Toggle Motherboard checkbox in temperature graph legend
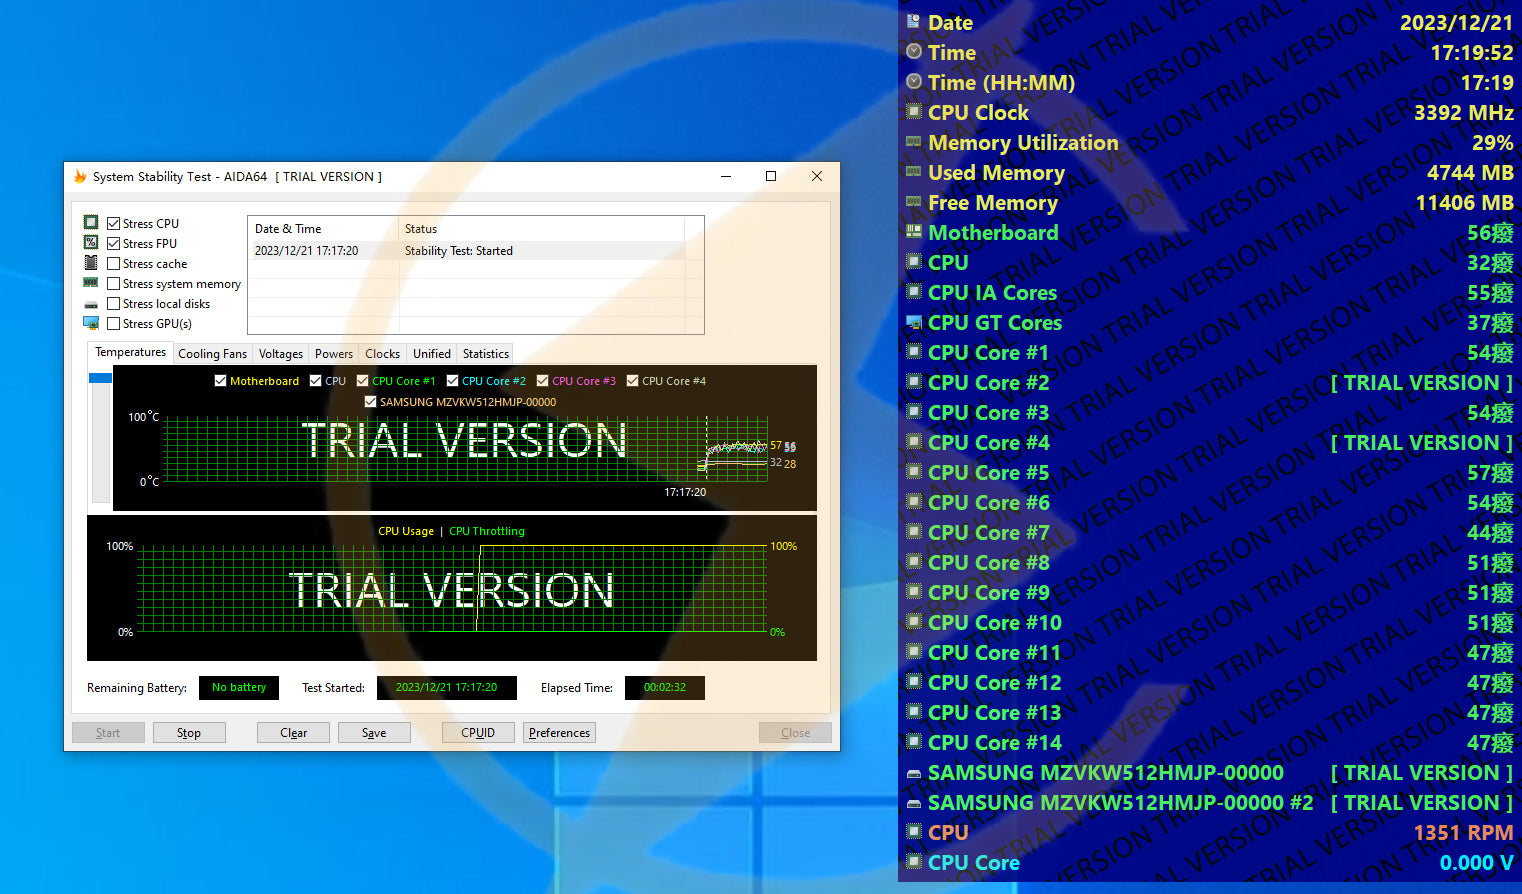The height and width of the screenshot is (894, 1522). 220,381
